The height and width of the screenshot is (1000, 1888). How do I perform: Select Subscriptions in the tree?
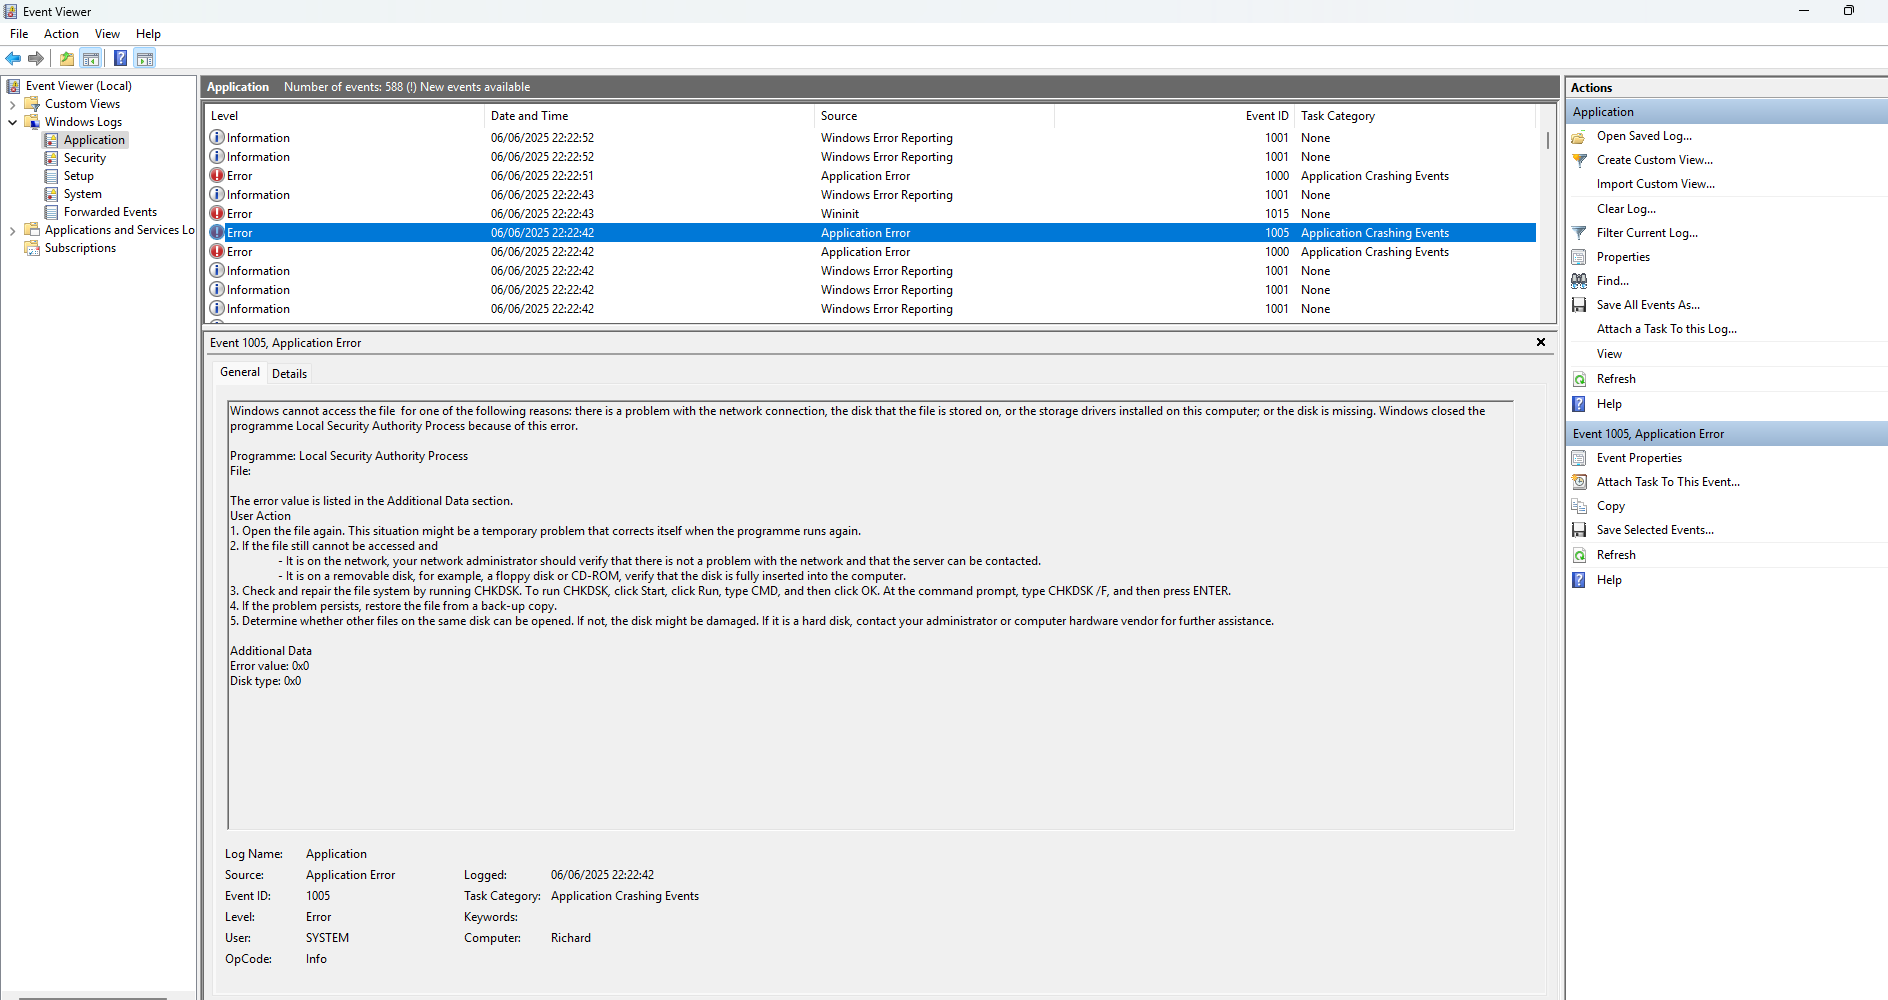point(80,248)
